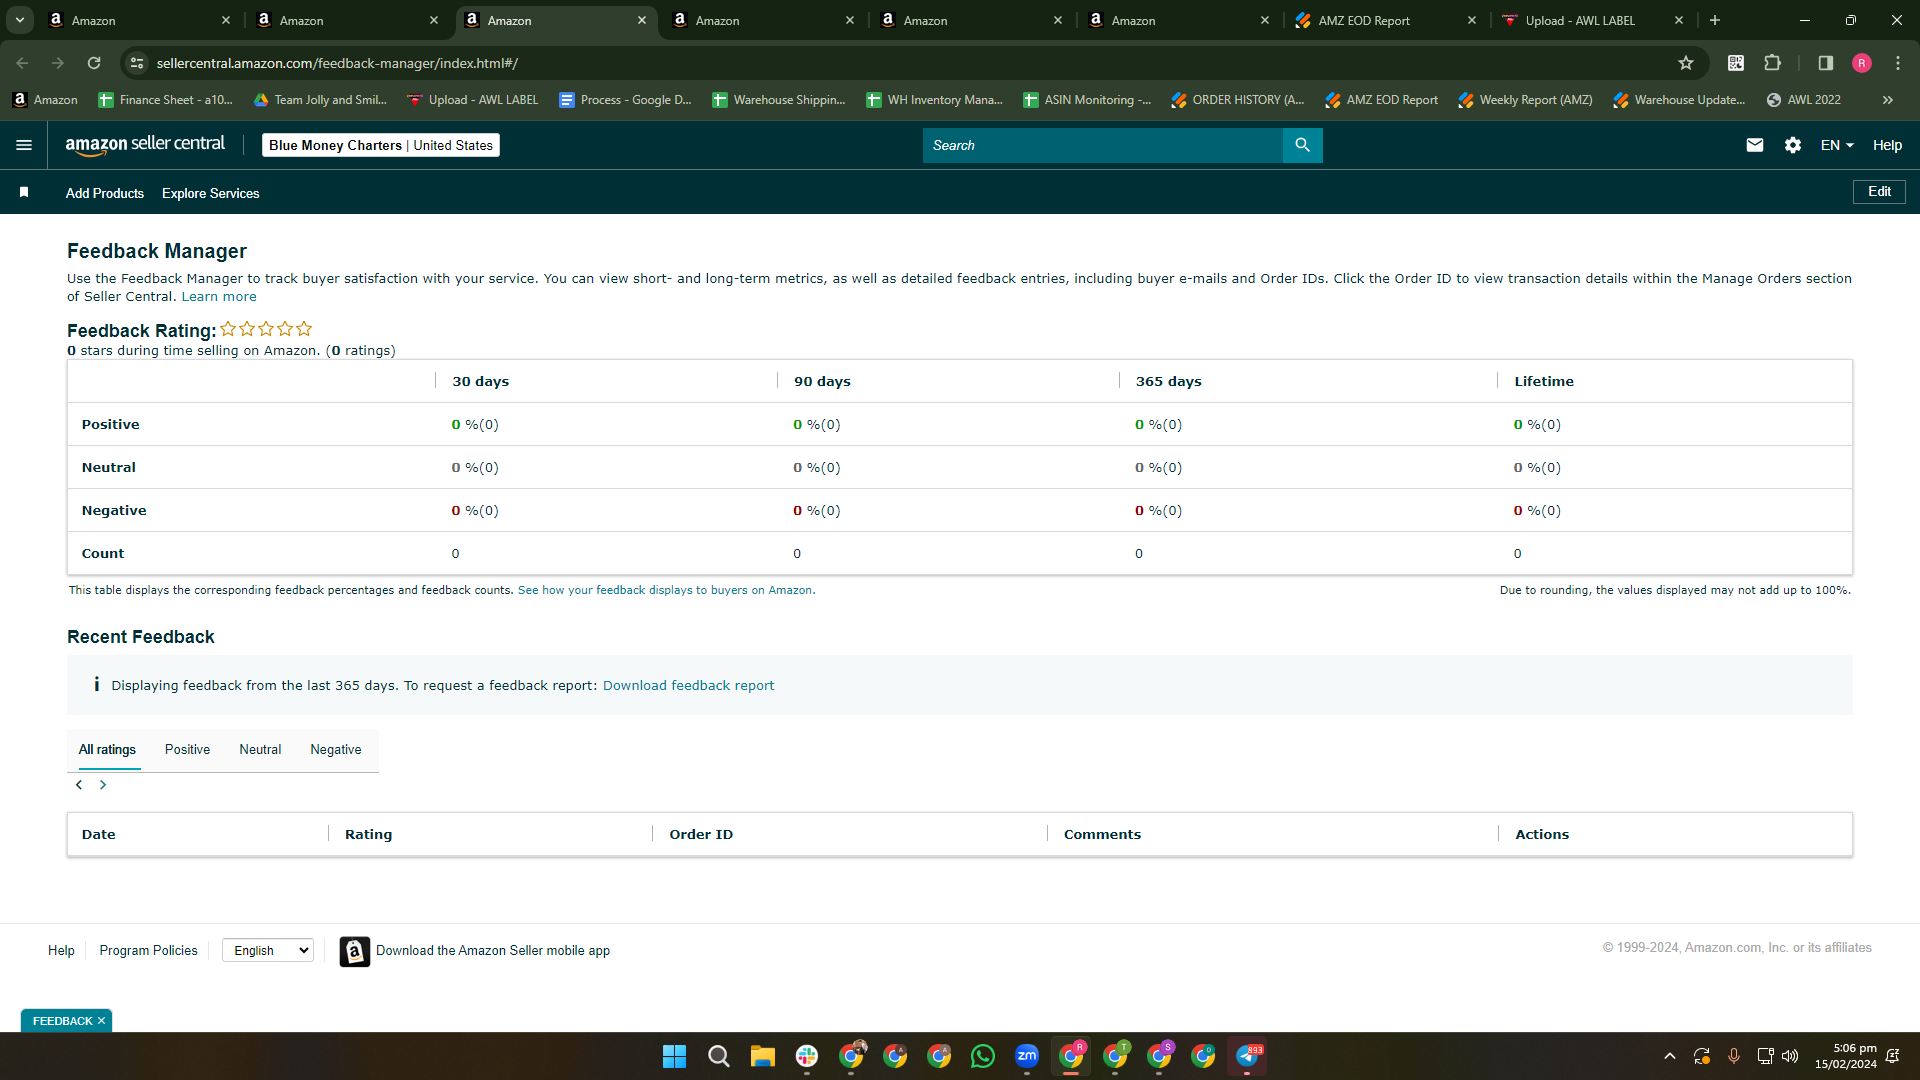This screenshot has height=1080, width=1920.
Task: Open the taskbar clock and date
Action: point(1845,1056)
